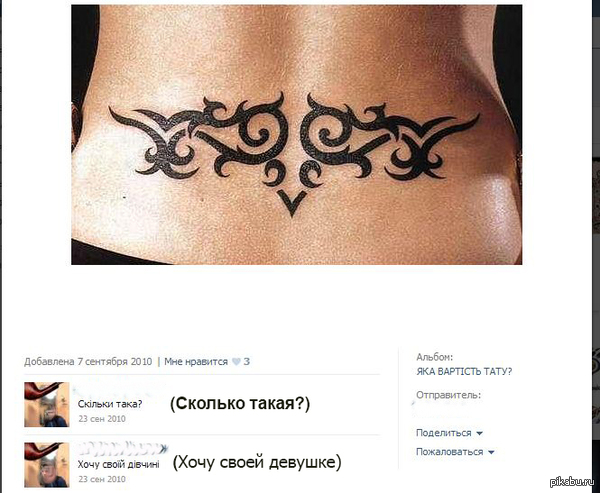This screenshot has width=600, height=493.
Task: Click the tattoo photo to view next
Action: (297, 134)
